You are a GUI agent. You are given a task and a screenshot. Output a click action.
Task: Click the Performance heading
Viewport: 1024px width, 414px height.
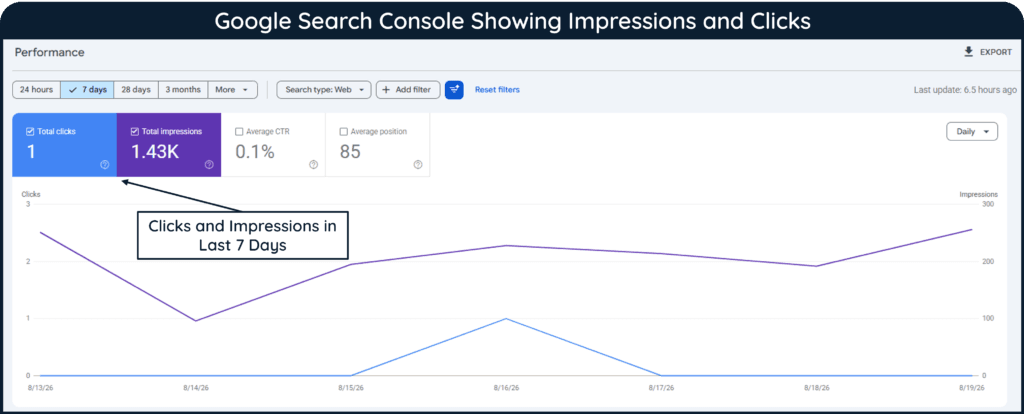pos(50,52)
